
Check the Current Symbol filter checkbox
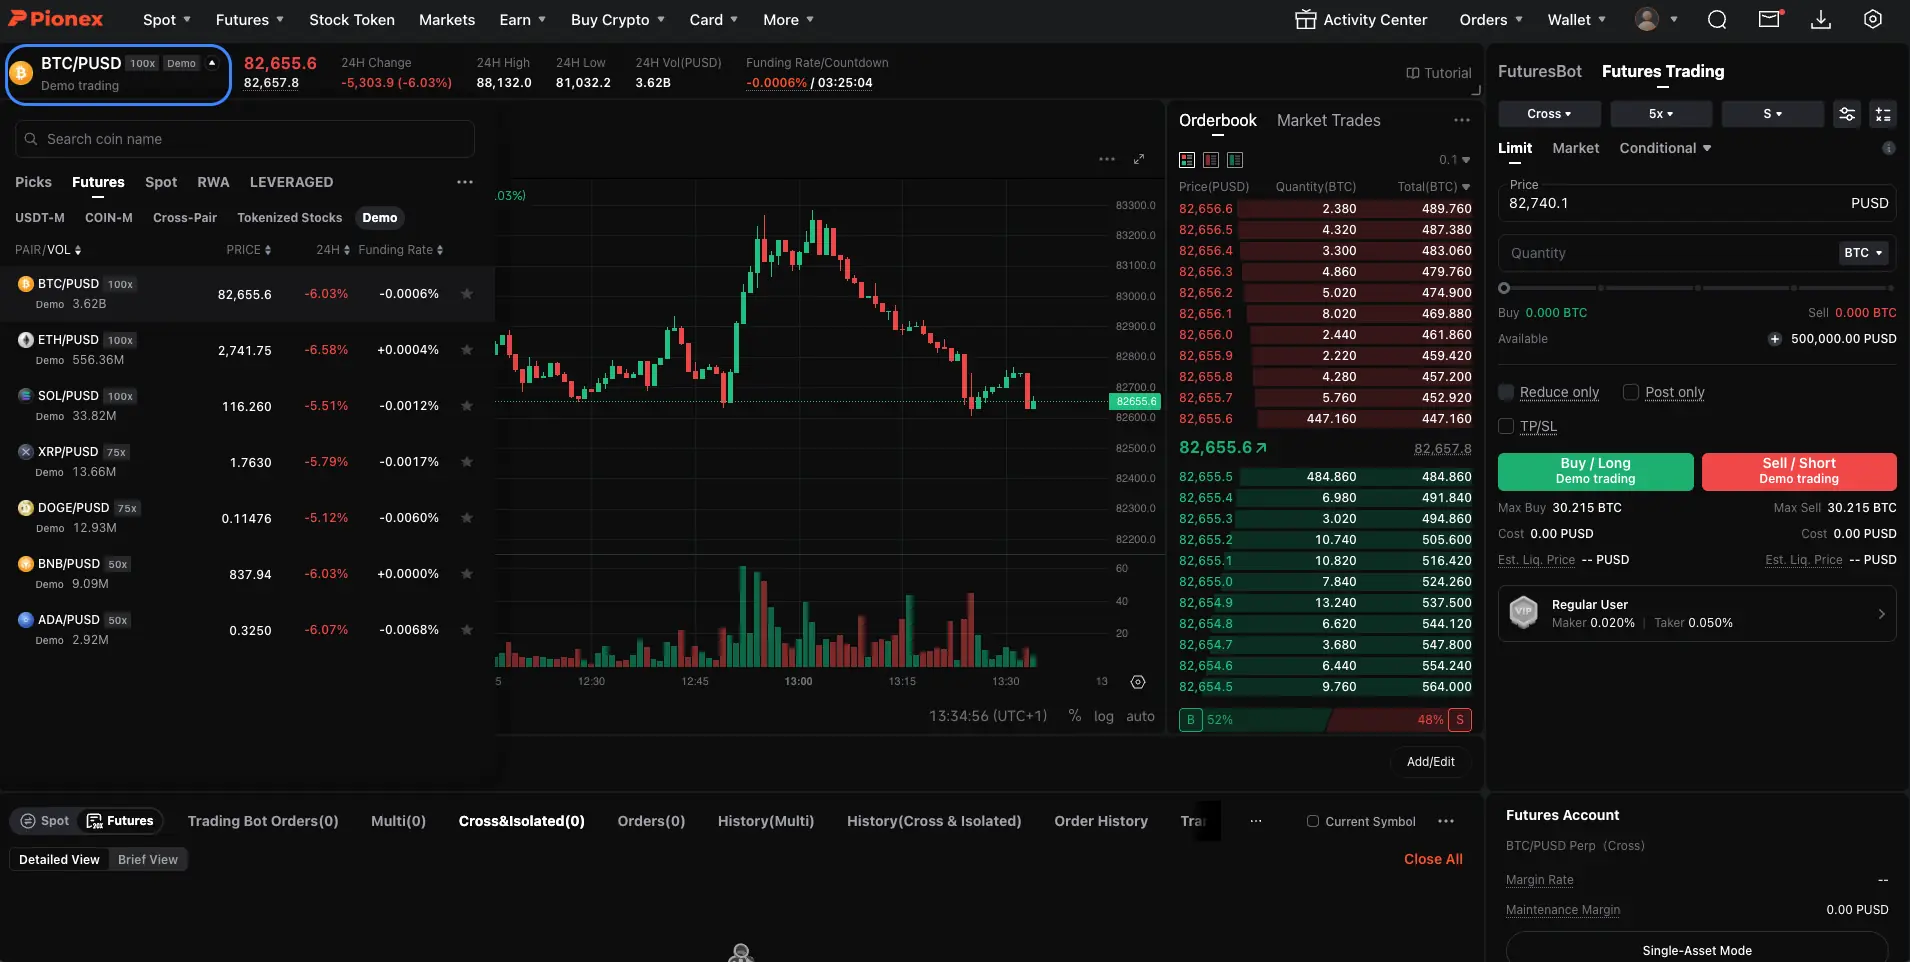pyautogui.click(x=1313, y=821)
